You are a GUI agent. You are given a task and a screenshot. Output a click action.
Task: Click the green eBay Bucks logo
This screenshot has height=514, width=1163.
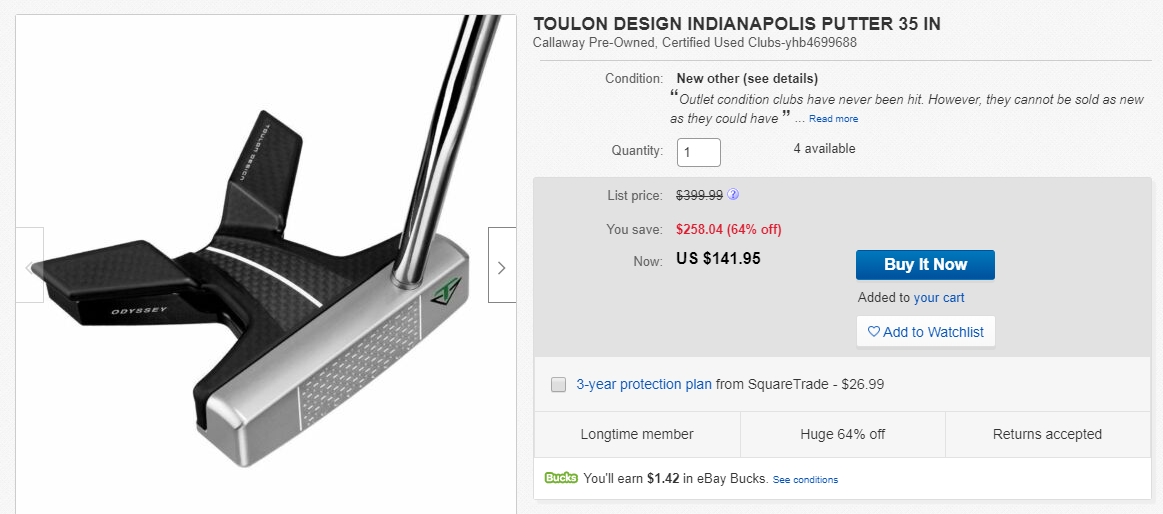[561, 478]
